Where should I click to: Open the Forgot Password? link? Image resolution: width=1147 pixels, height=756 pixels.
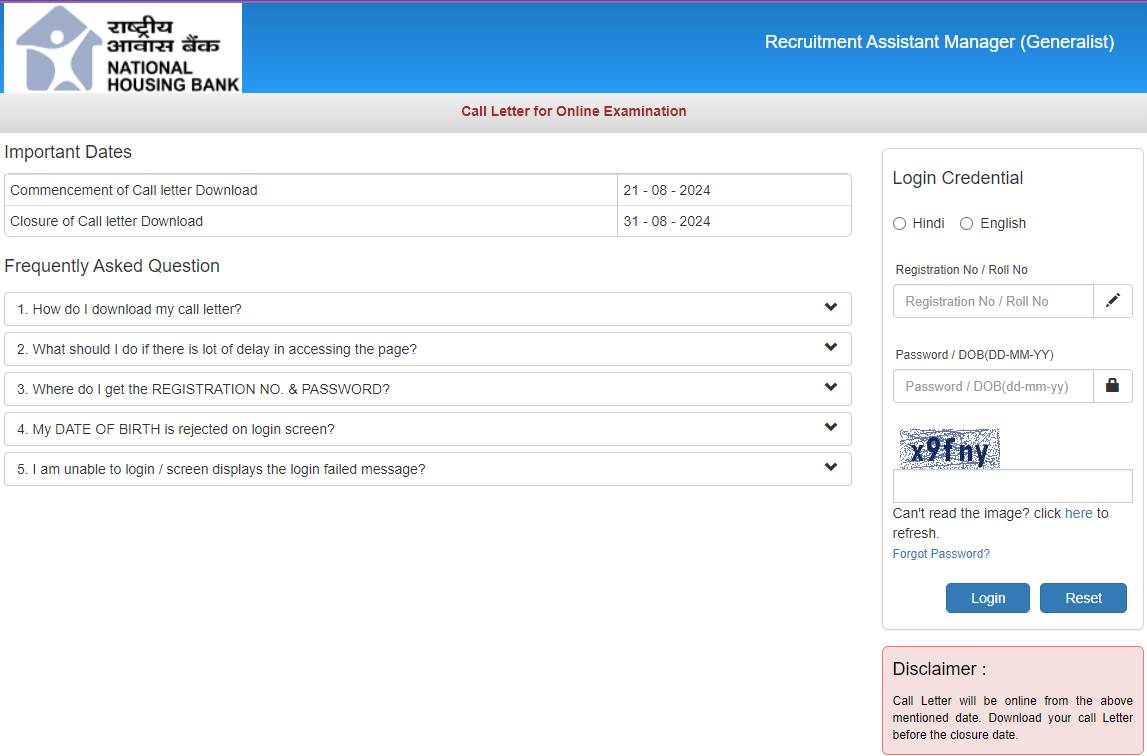click(x=941, y=553)
